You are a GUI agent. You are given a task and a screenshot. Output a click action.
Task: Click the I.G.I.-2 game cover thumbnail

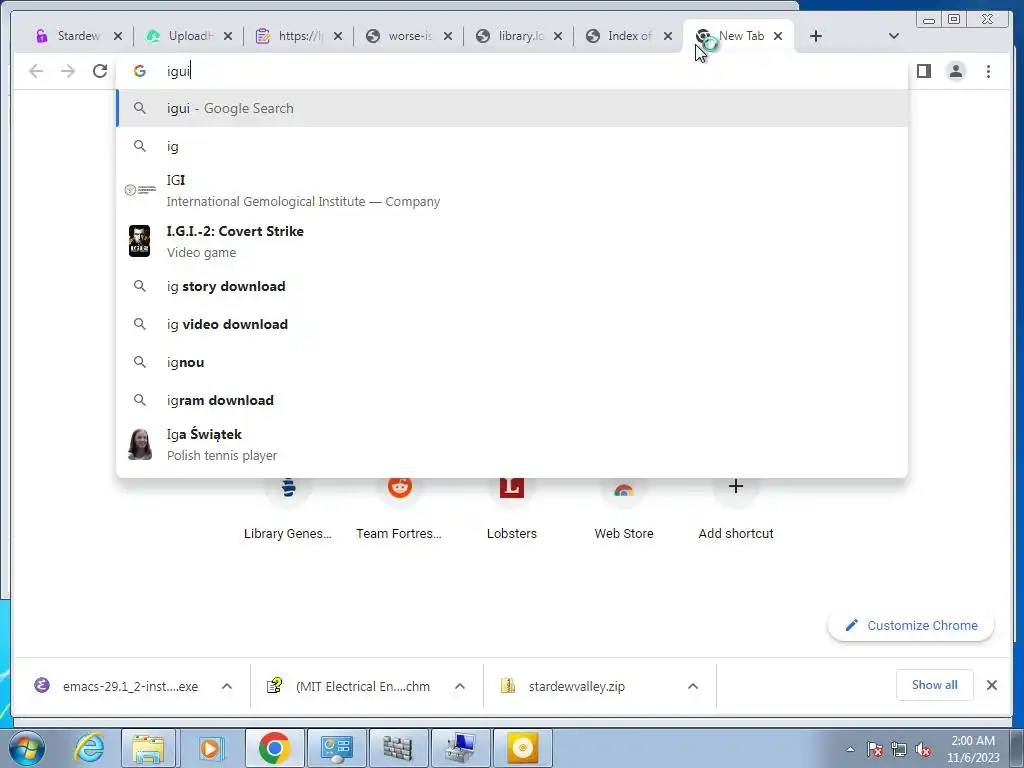point(139,241)
